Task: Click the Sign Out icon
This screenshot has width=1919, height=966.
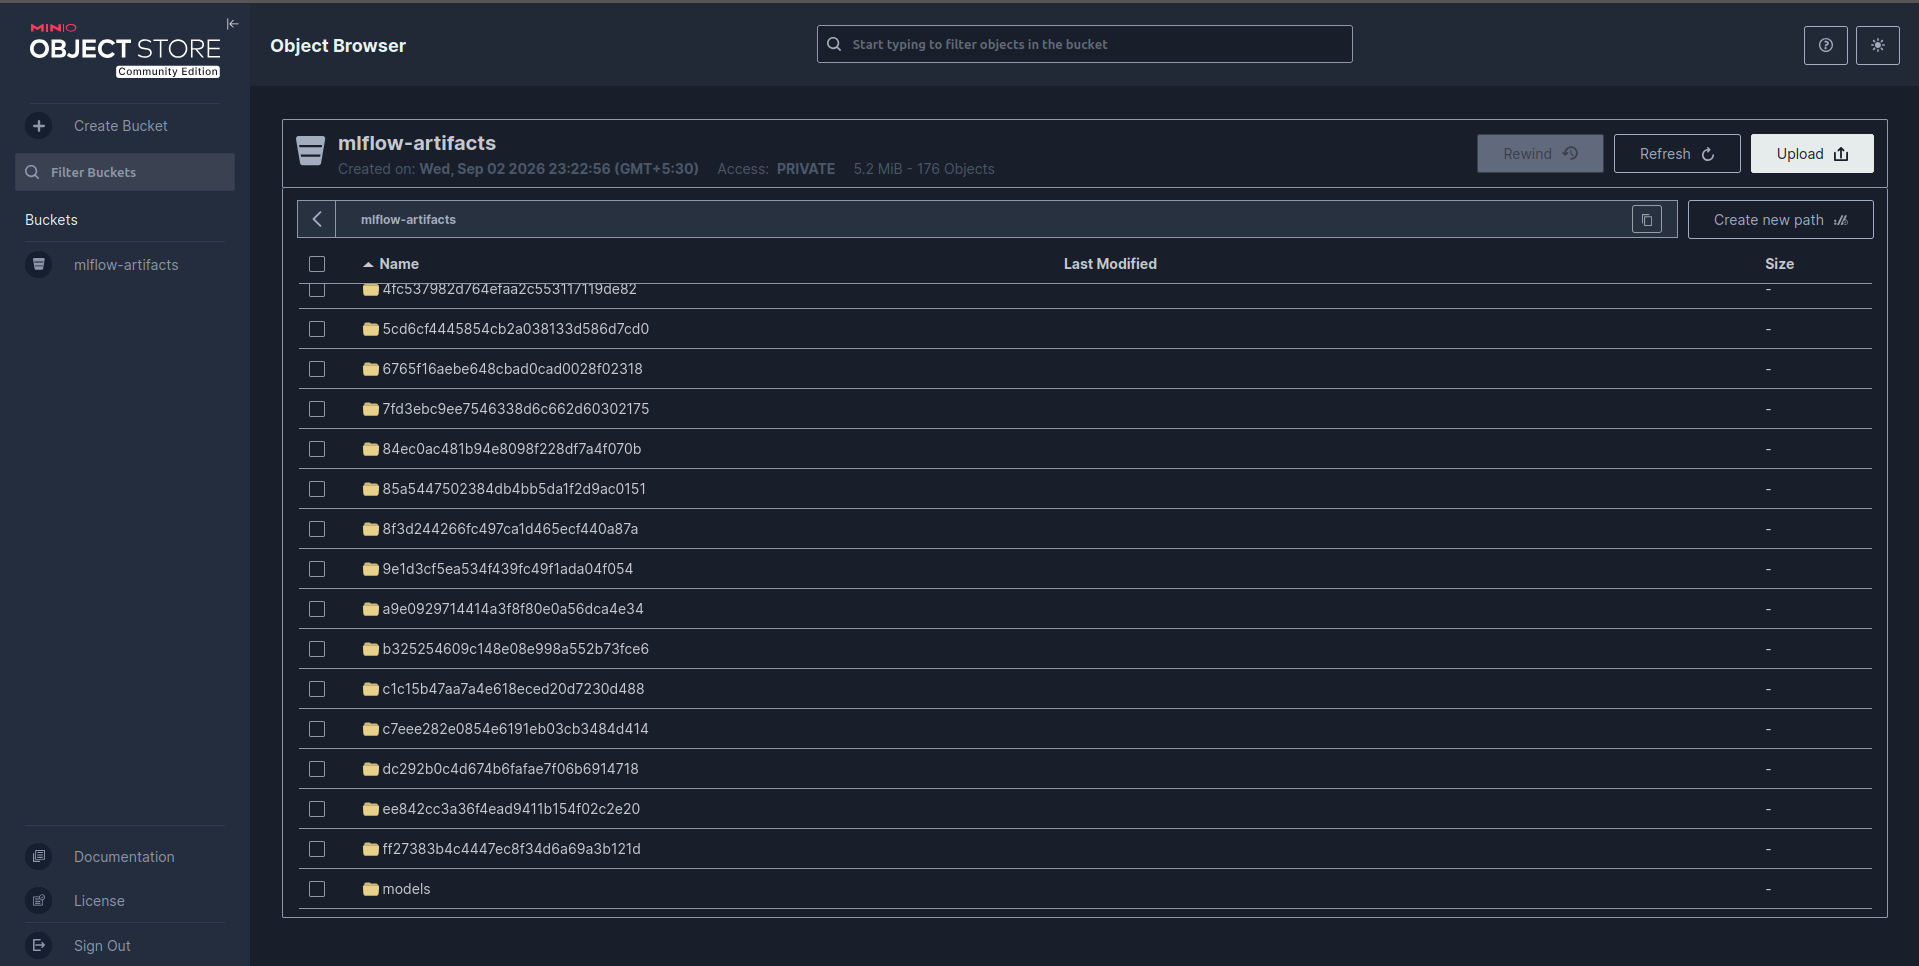Action: coord(39,946)
